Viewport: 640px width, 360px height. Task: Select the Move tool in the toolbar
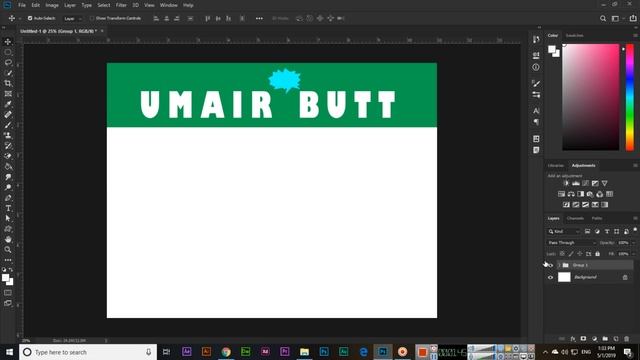coord(8,42)
